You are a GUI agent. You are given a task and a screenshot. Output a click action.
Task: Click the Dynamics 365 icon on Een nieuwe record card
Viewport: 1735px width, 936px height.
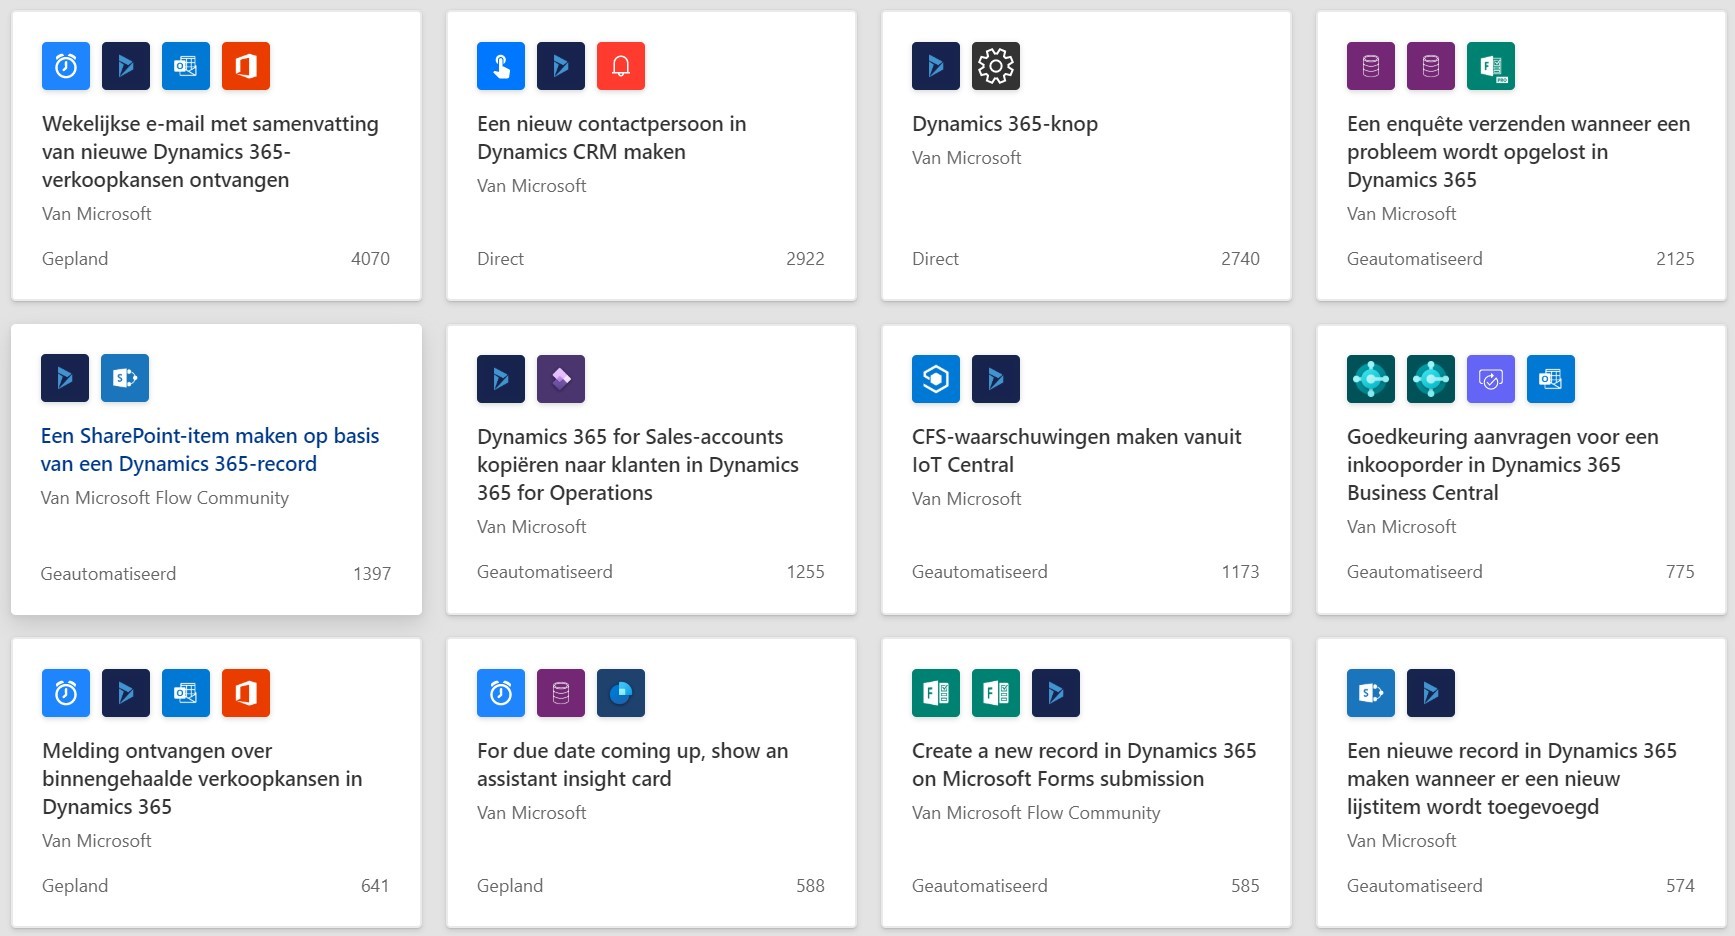coord(1431,693)
